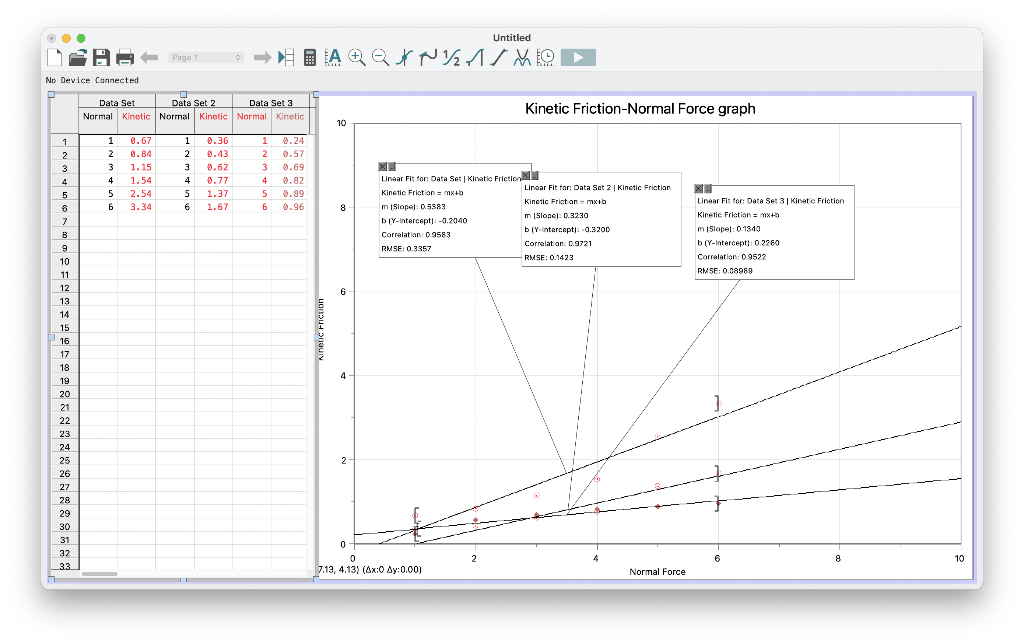Screen dimensions: 1024x644
Task: Click the graph title Kinetic Friction-Normal Force graph
Action: pos(640,109)
